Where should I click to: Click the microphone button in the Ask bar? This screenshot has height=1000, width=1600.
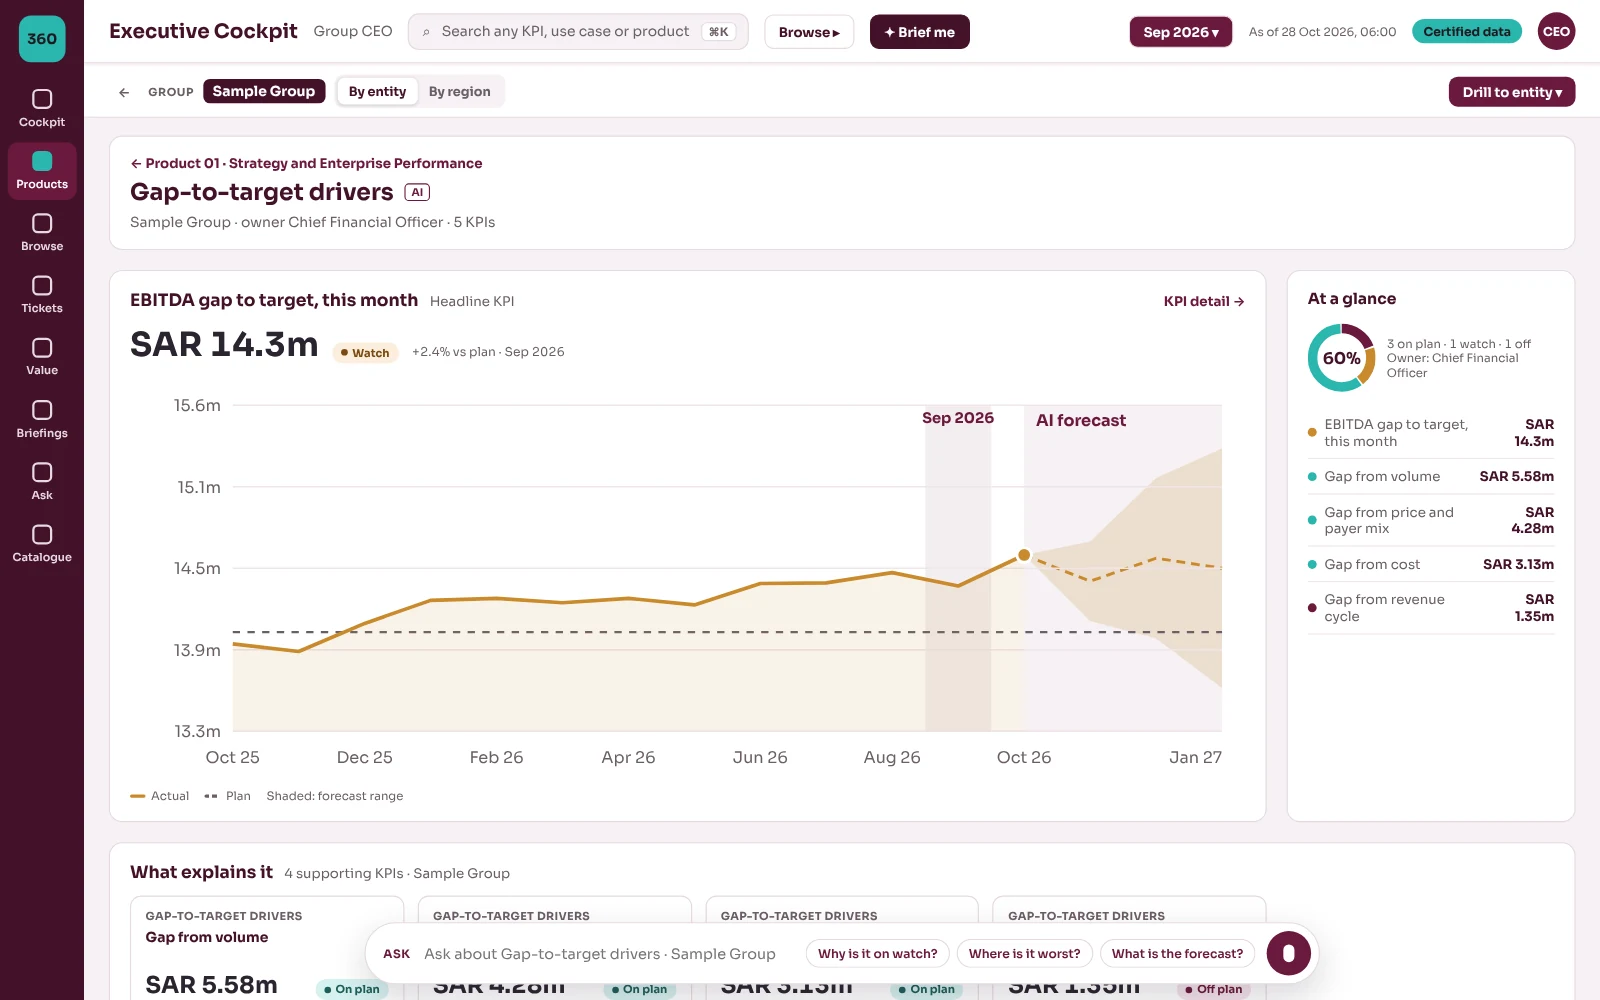1288,953
